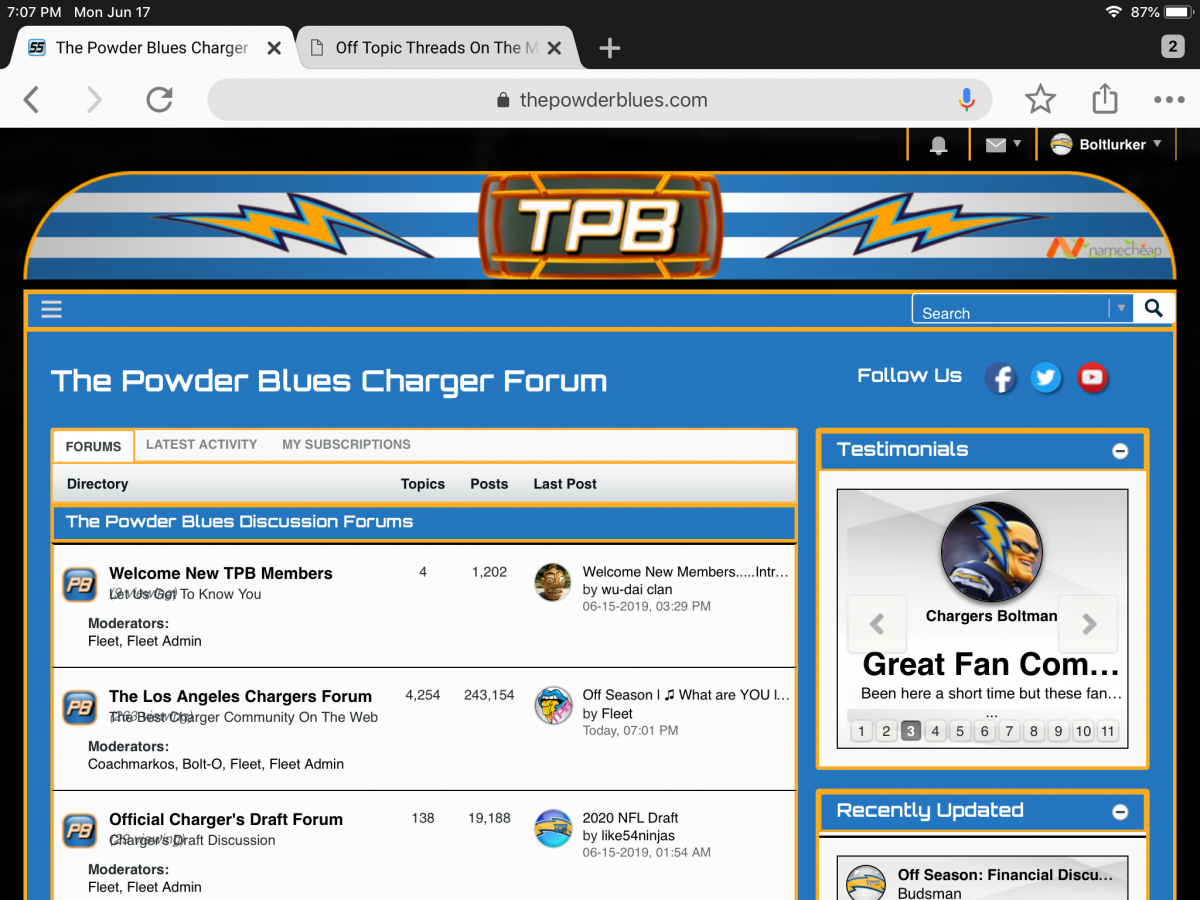Jump to testimonial page 7

(1009, 731)
